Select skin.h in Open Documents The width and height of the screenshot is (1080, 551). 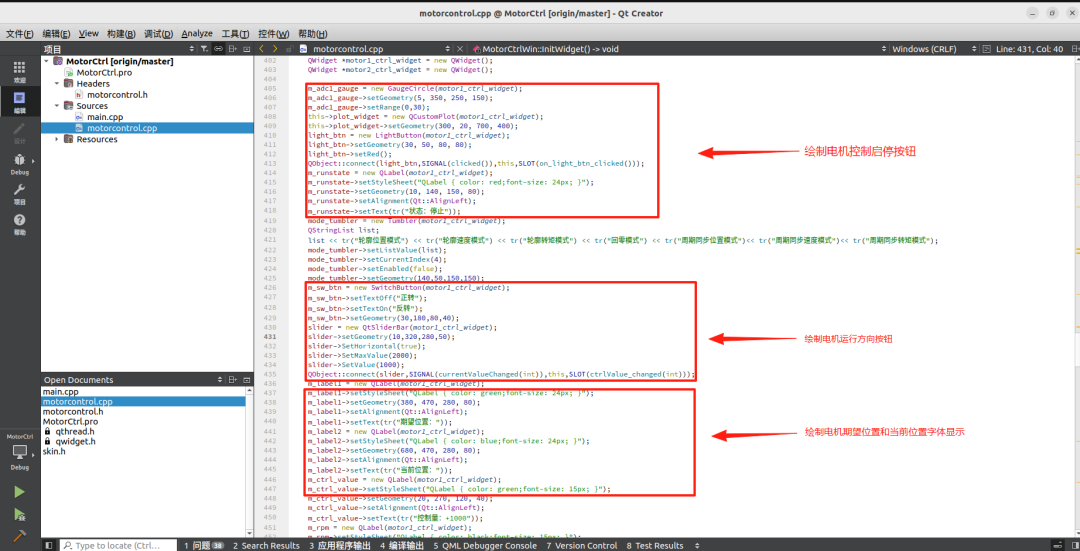pos(55,451)
